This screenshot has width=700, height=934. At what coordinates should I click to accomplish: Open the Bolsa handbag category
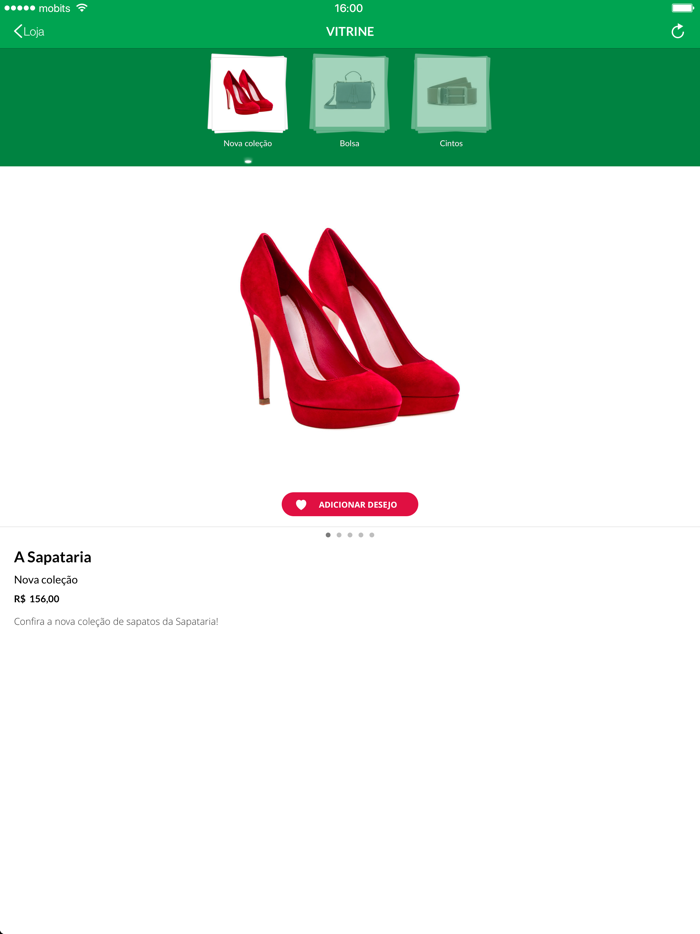(x=350, y=94)
